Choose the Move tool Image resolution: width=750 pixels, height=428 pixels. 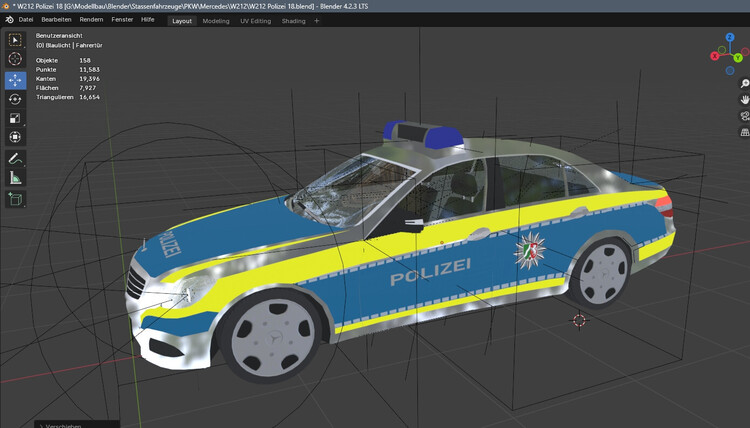(x=15, y=80)
